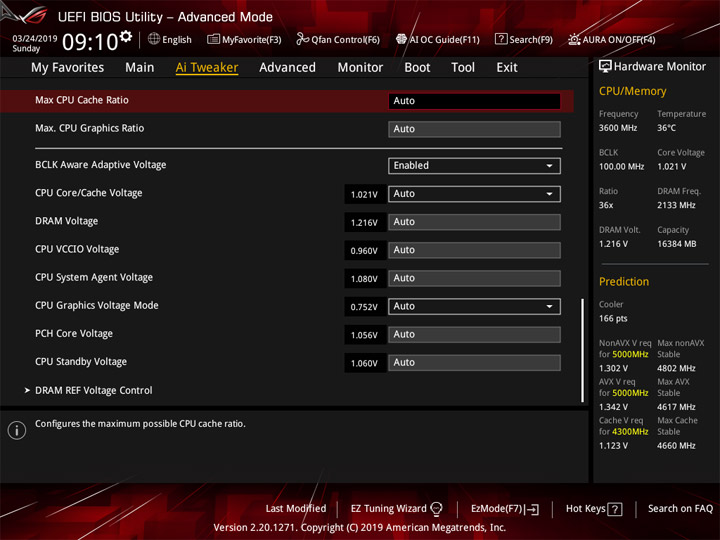Launch EZ Tuning Wizard text

388,509
